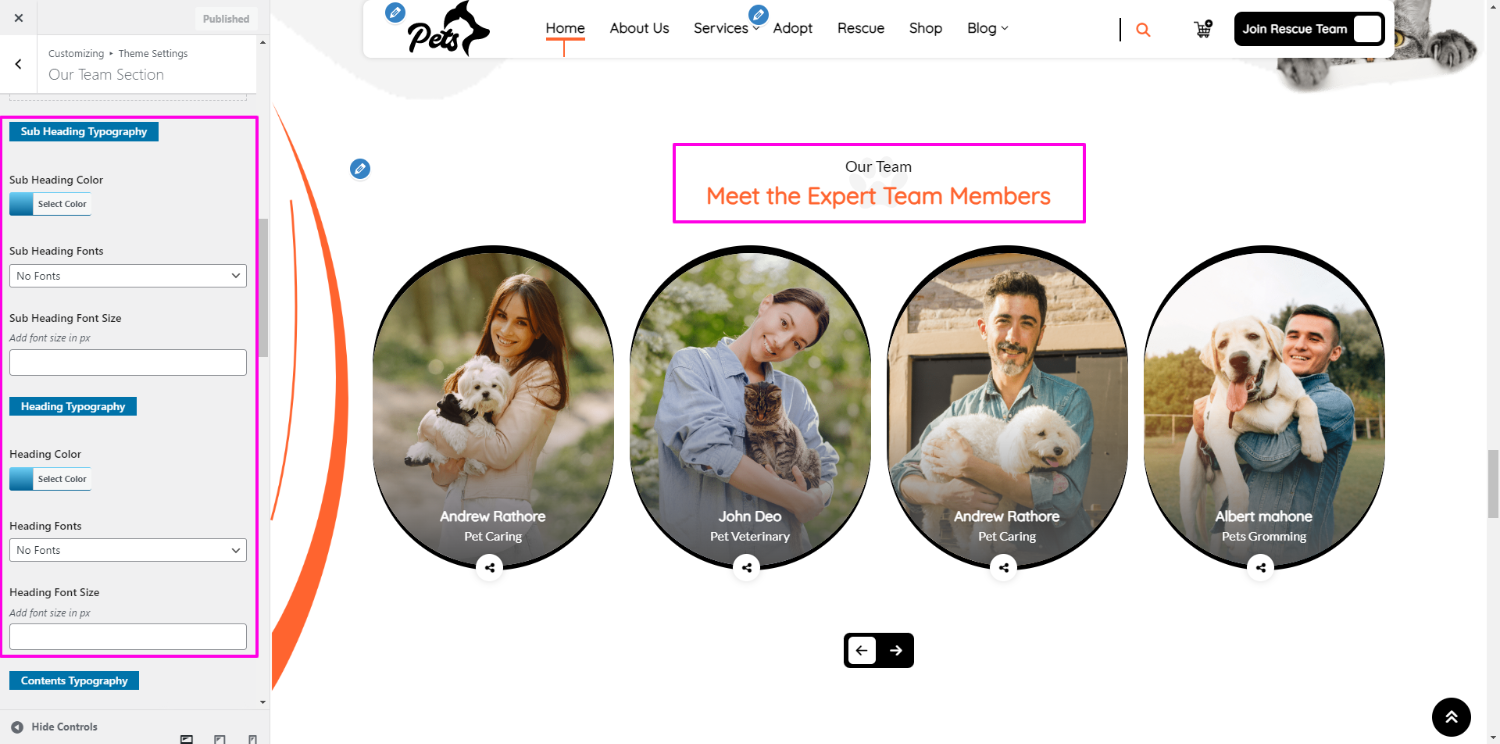Click the edit pencil icon over the Pets logo
Viewport: 1500px width, 744px height.
coord(396,13)
